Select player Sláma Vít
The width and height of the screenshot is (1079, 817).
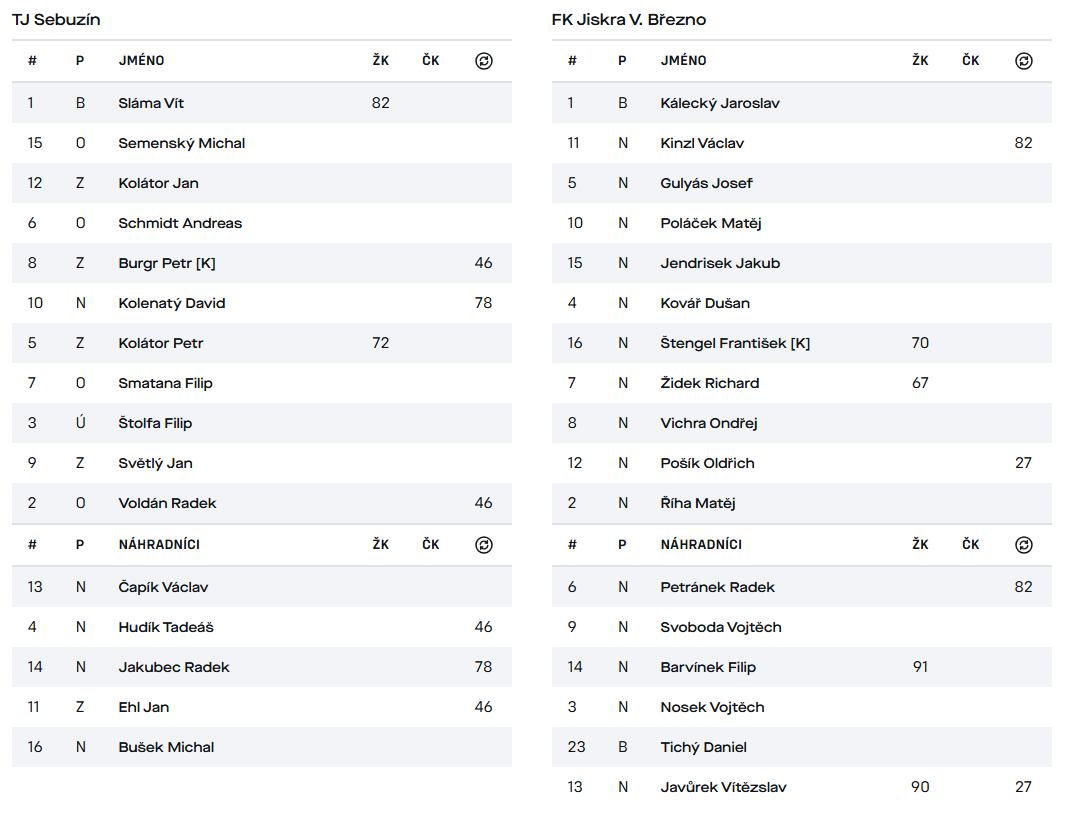pos(151,103)
